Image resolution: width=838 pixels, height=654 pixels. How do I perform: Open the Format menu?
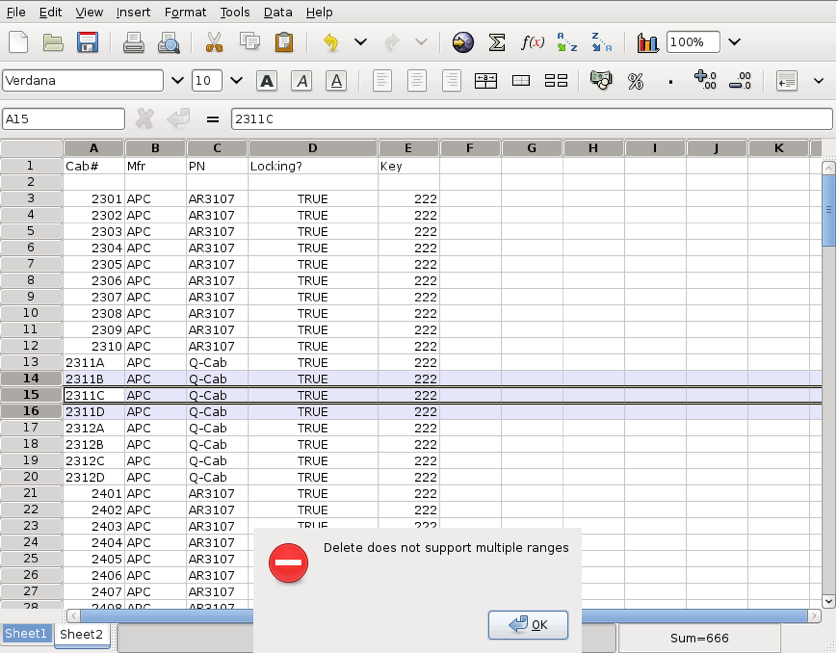click(185, 12)
